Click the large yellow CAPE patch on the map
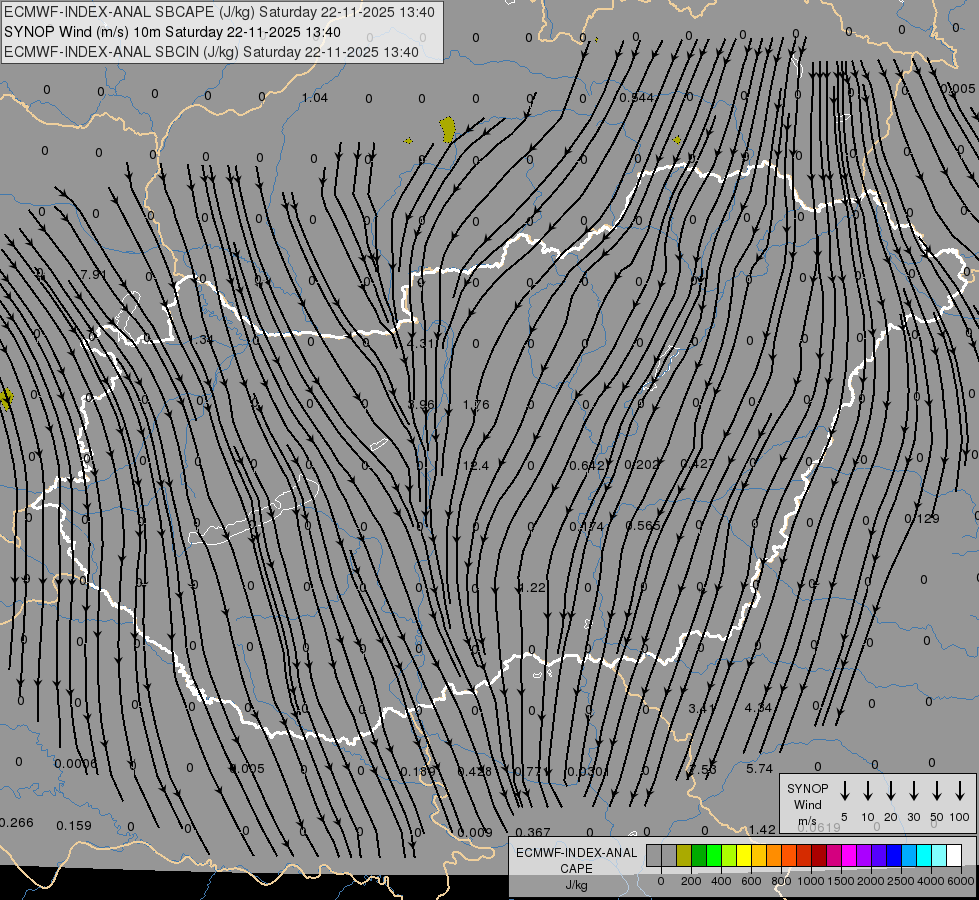Viewport: 979px width, 900px height. click(447, 128)
